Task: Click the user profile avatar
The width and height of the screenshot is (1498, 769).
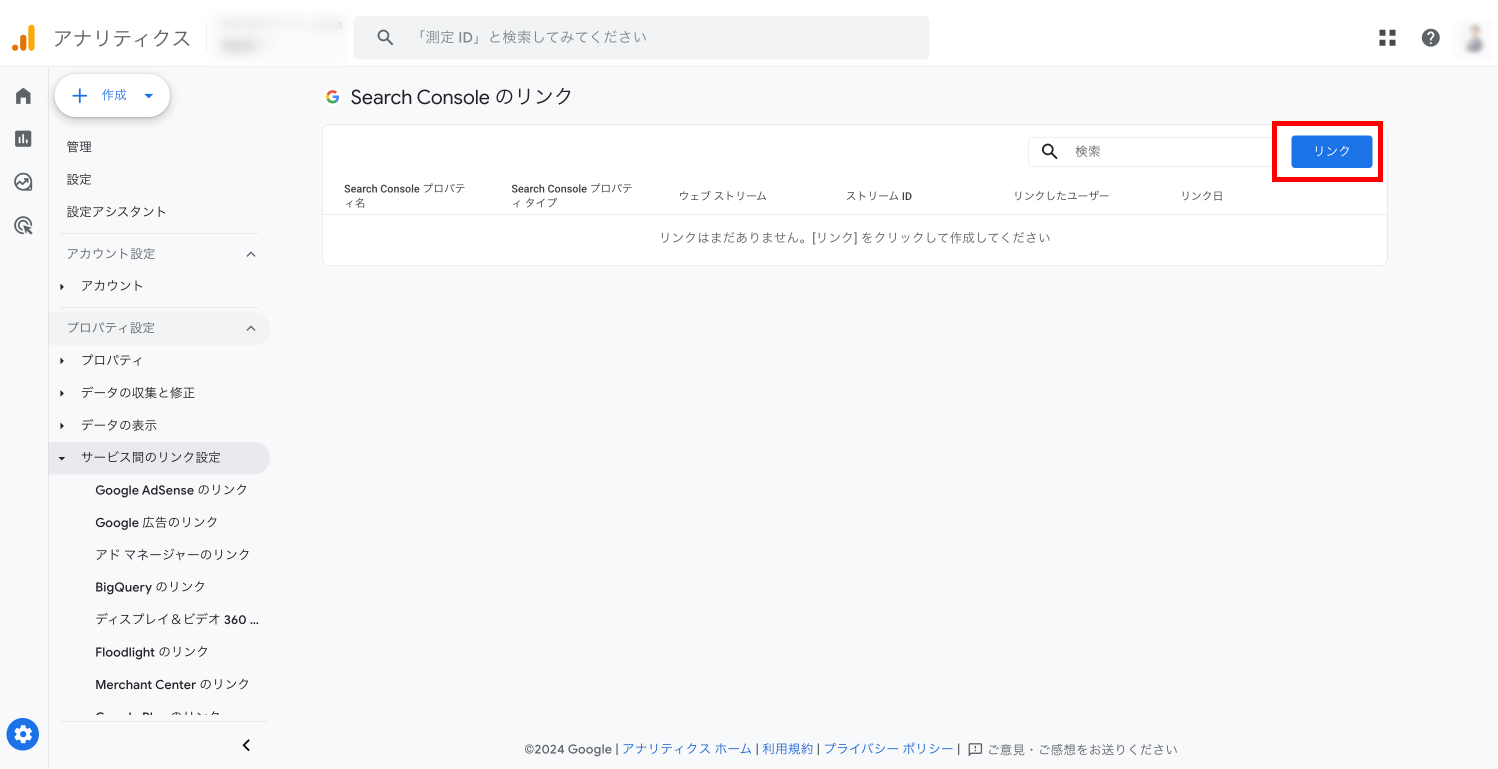Action: click(x=1474, y=38)
